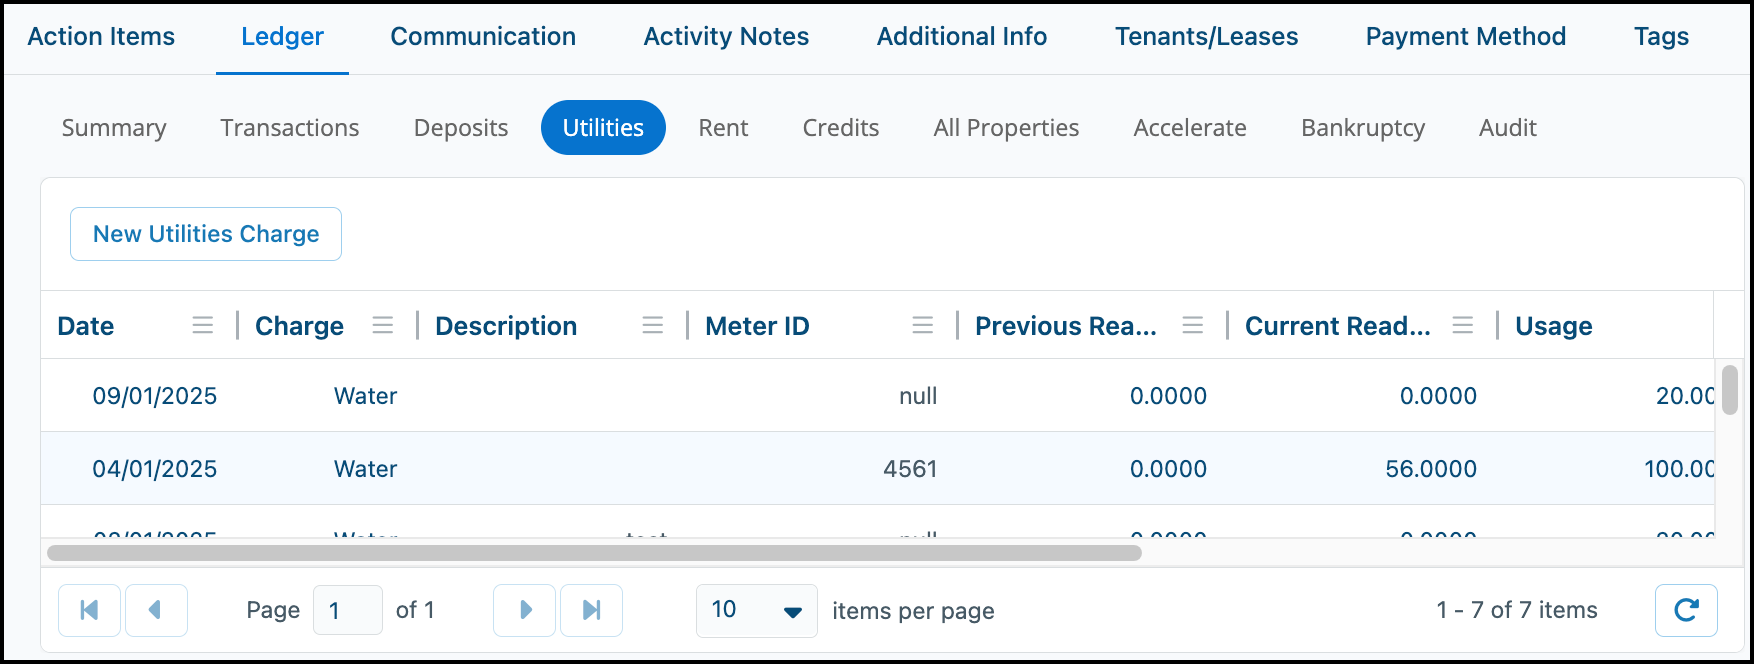Sort by the Charge column header
The image size is (1754, 664).
pyautogui.click(x=299, y=326)
